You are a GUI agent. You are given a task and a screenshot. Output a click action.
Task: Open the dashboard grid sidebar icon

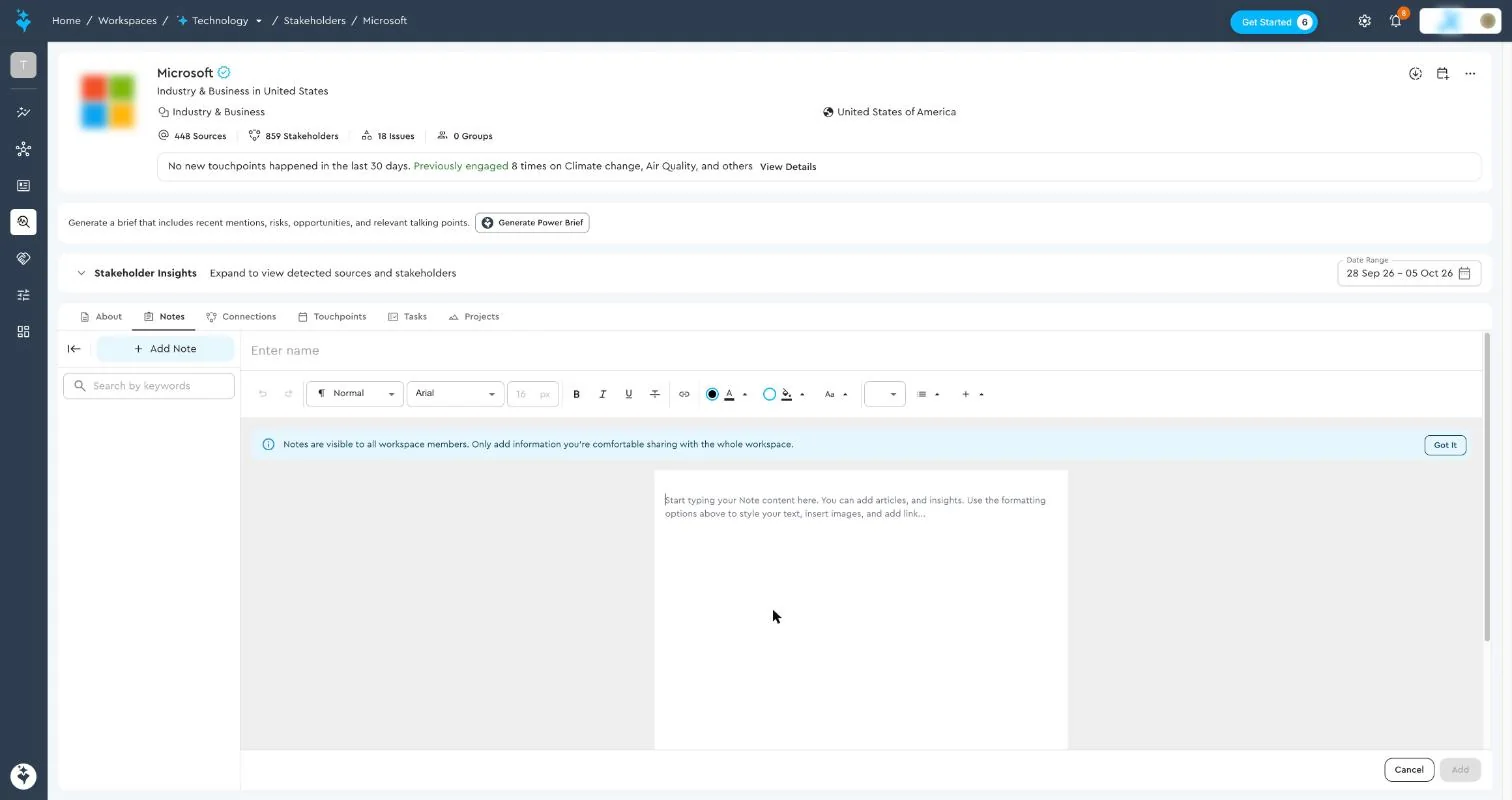coord(23,332)
